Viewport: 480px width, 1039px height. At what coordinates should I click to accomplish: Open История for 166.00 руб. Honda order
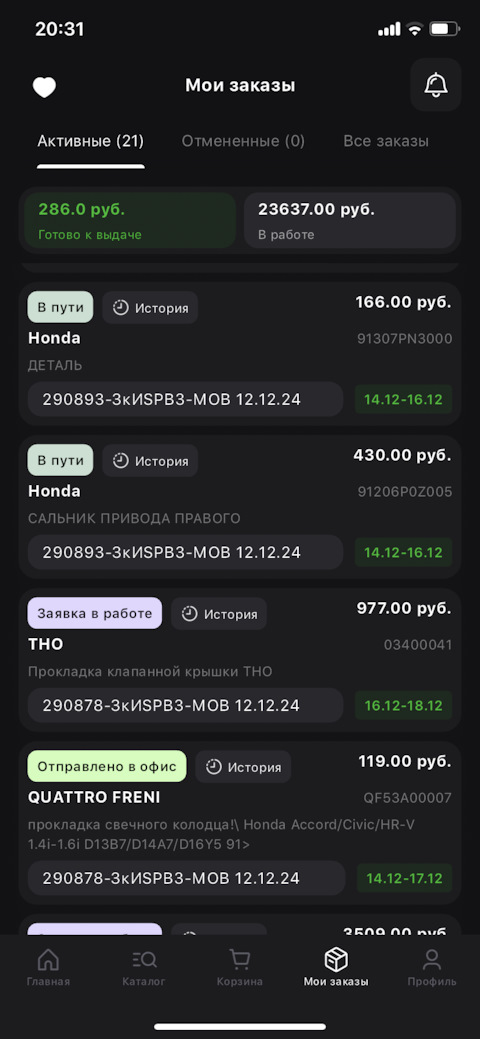coord(150,308)
